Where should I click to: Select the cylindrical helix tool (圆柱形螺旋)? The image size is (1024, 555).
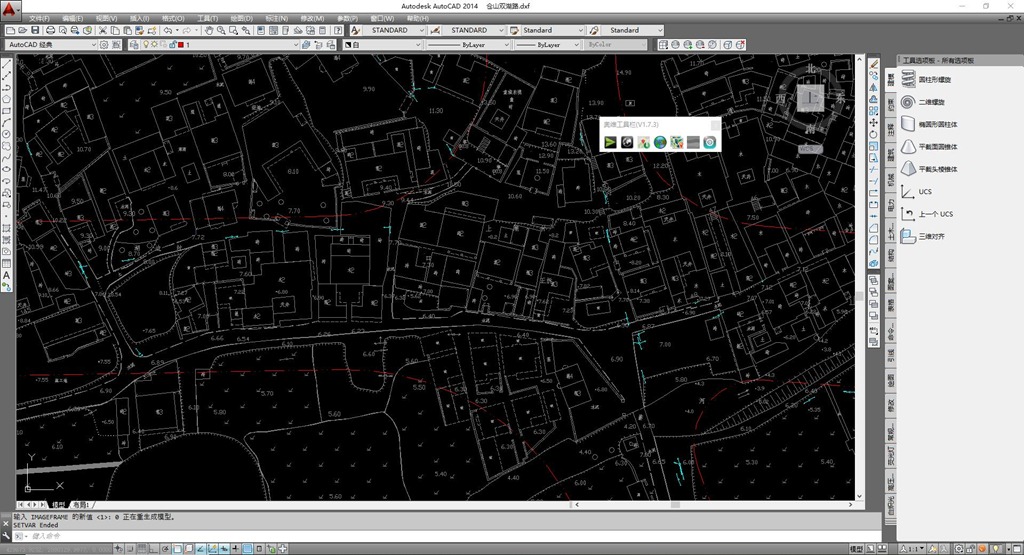pyautogui.click(x=935, y=80)
